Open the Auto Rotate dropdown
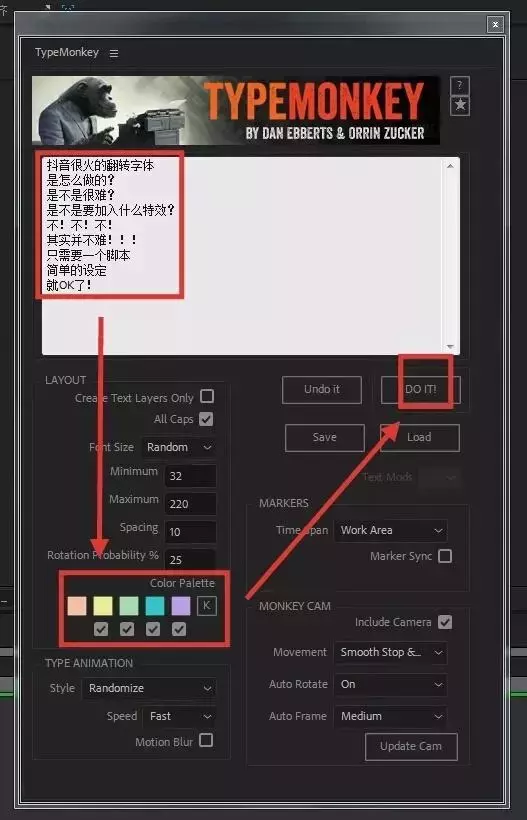The width and height of the screenshot is (527, 820). click(x=391, y=685)
